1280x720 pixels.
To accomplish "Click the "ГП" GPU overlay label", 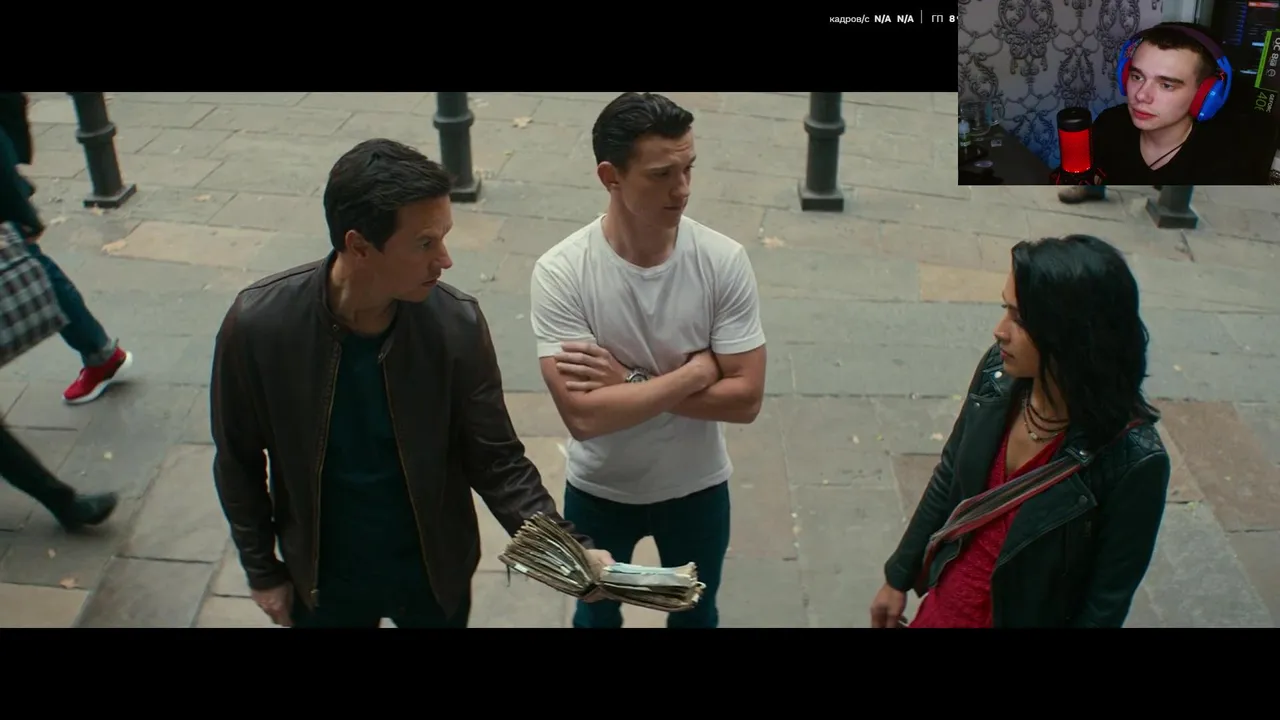I will (x=937, y=19).
